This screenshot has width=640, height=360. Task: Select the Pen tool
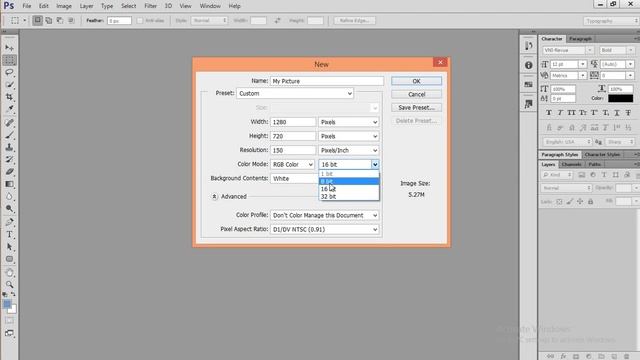[9, 222]
